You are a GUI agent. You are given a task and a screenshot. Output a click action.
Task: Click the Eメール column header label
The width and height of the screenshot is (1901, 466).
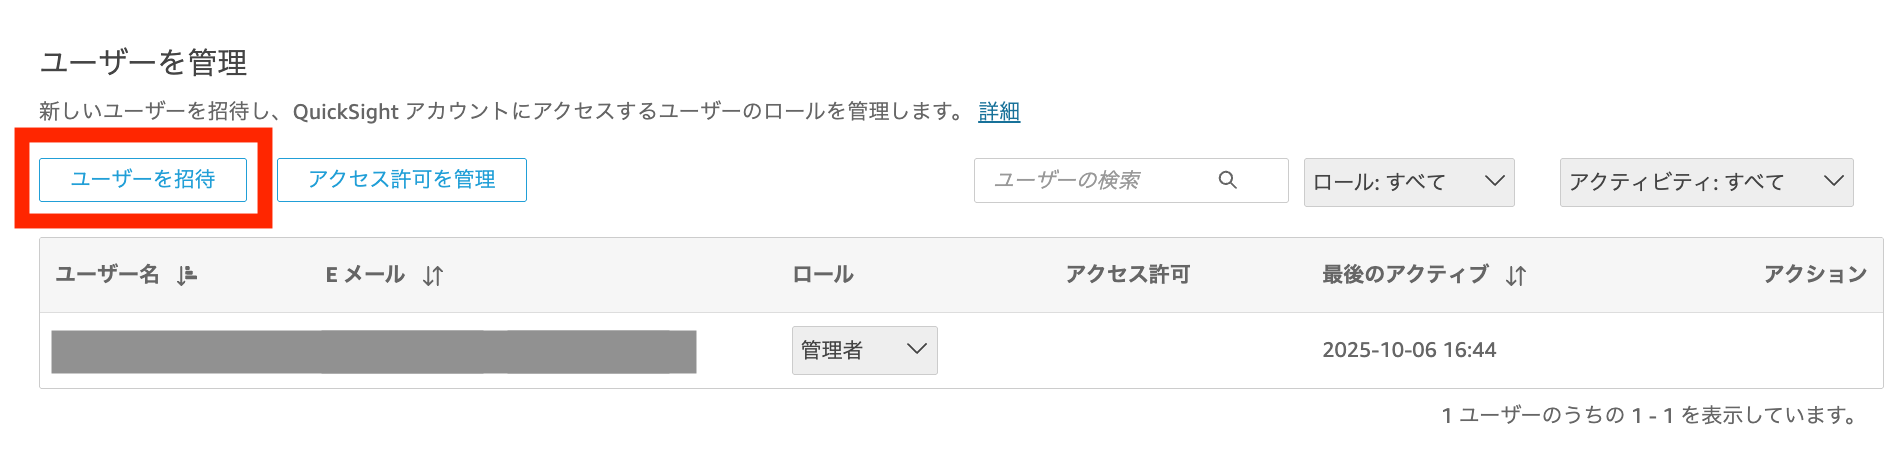click(365, 275)
